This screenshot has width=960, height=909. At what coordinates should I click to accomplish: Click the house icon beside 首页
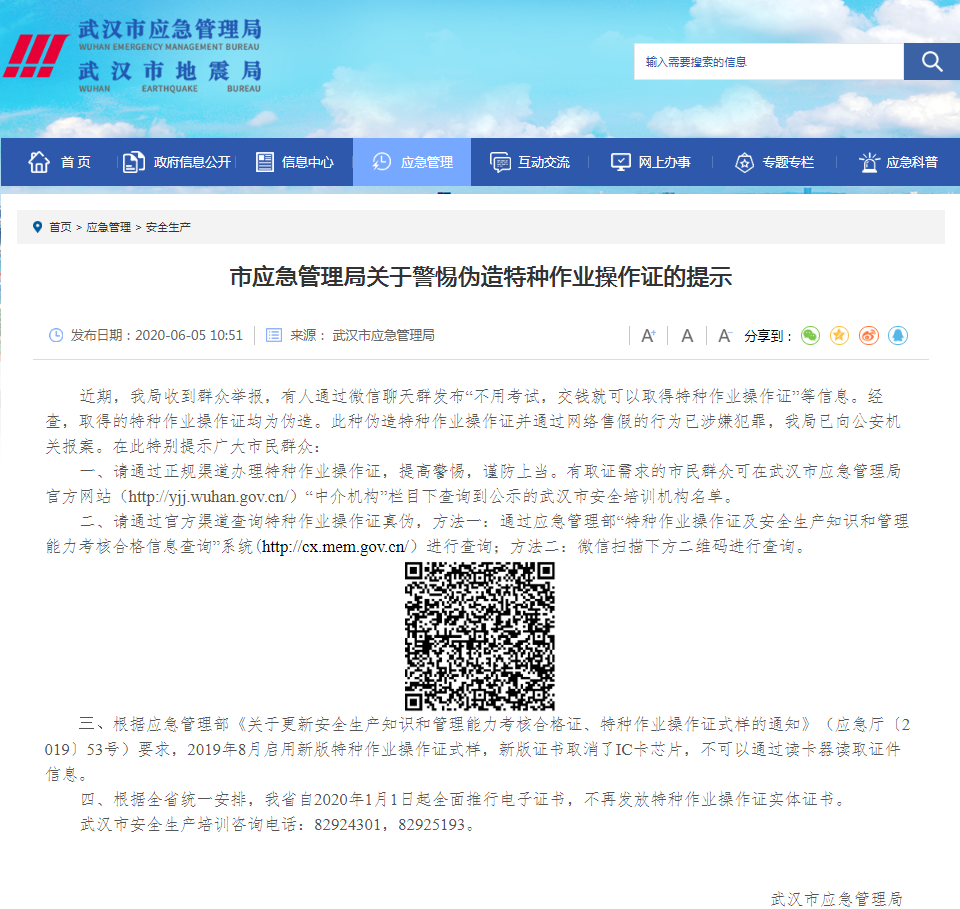pos(39,162)
